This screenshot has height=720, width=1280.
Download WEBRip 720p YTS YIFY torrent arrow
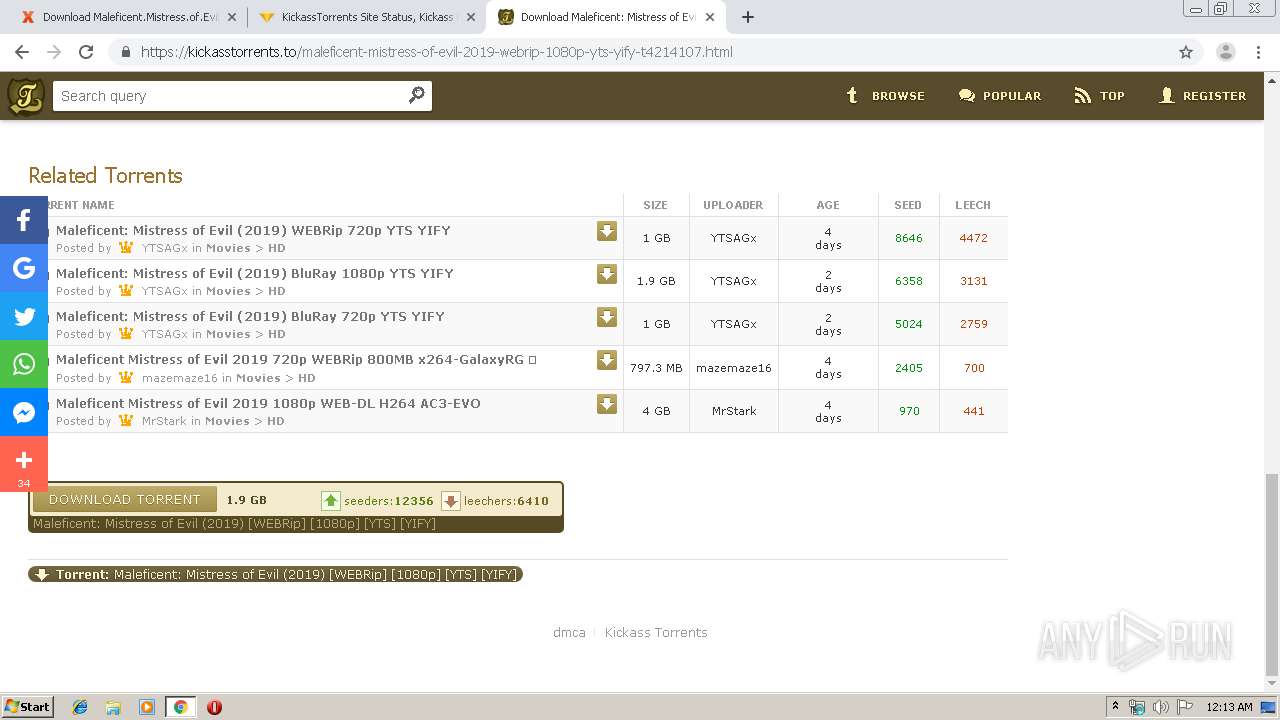[607, 231]
